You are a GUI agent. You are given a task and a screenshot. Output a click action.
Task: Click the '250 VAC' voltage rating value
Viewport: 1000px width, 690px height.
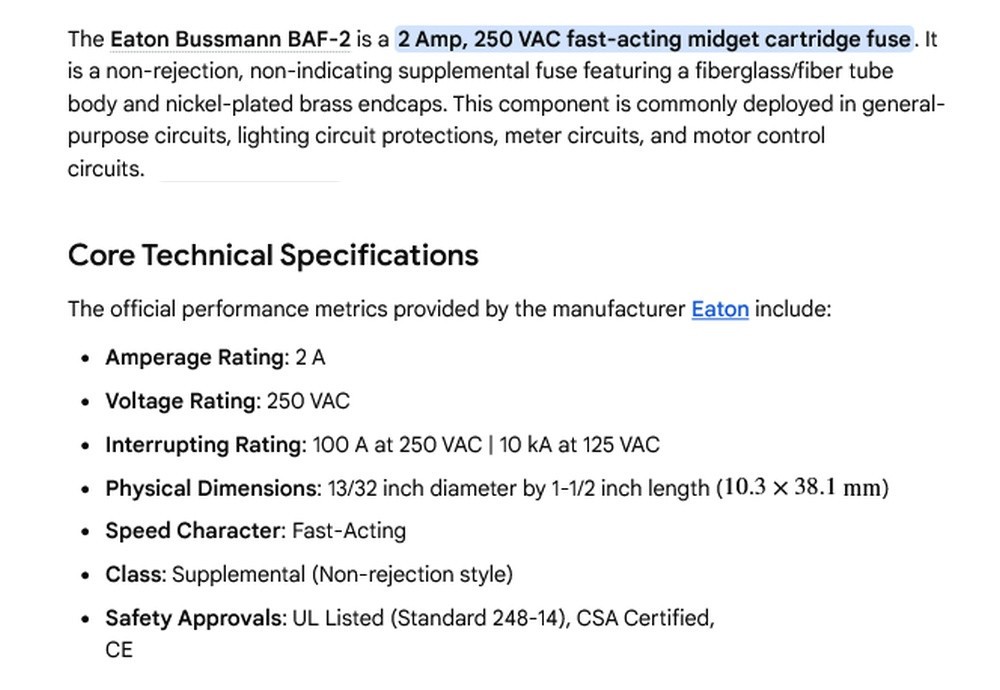pyautogui.click(x=308, y=401)
